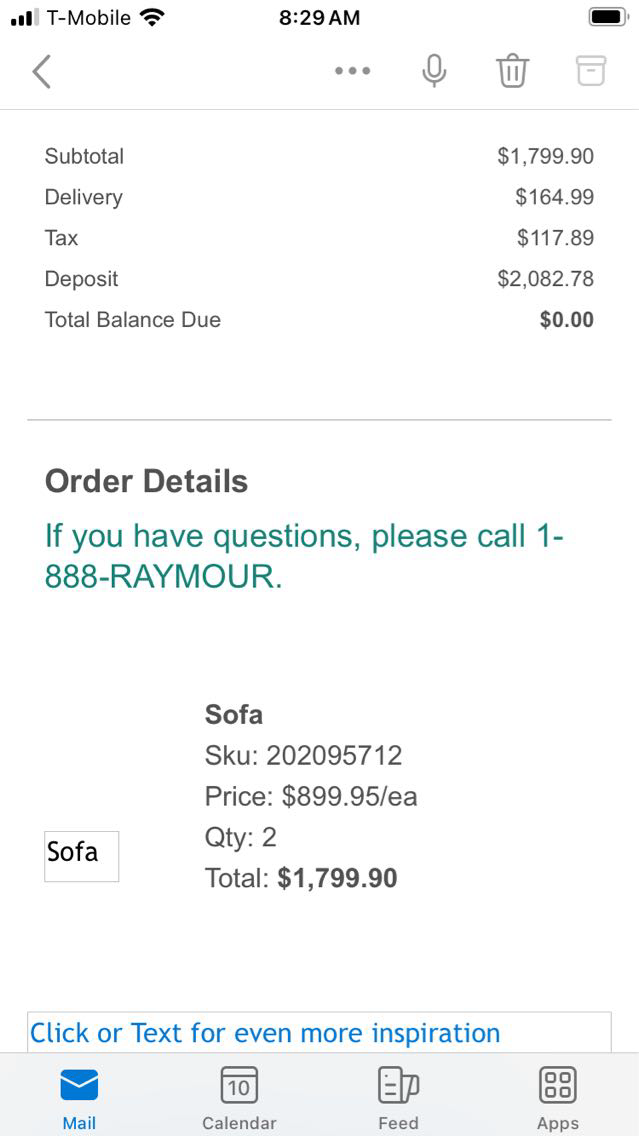Tap the "Click or Text for even more inspiration" link

(x=265, y=1033)
